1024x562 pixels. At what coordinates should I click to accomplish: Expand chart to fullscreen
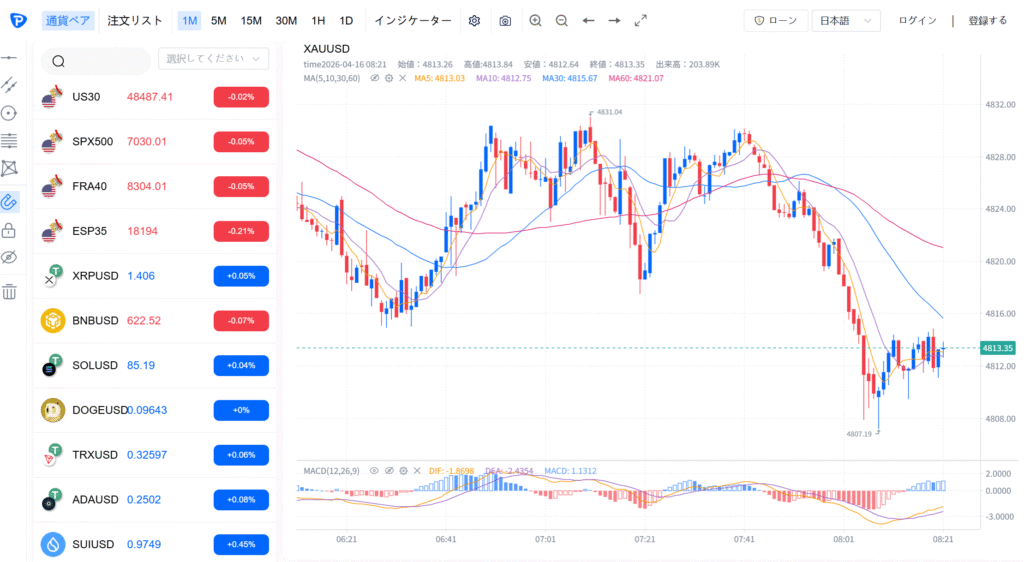click(641, 21)
